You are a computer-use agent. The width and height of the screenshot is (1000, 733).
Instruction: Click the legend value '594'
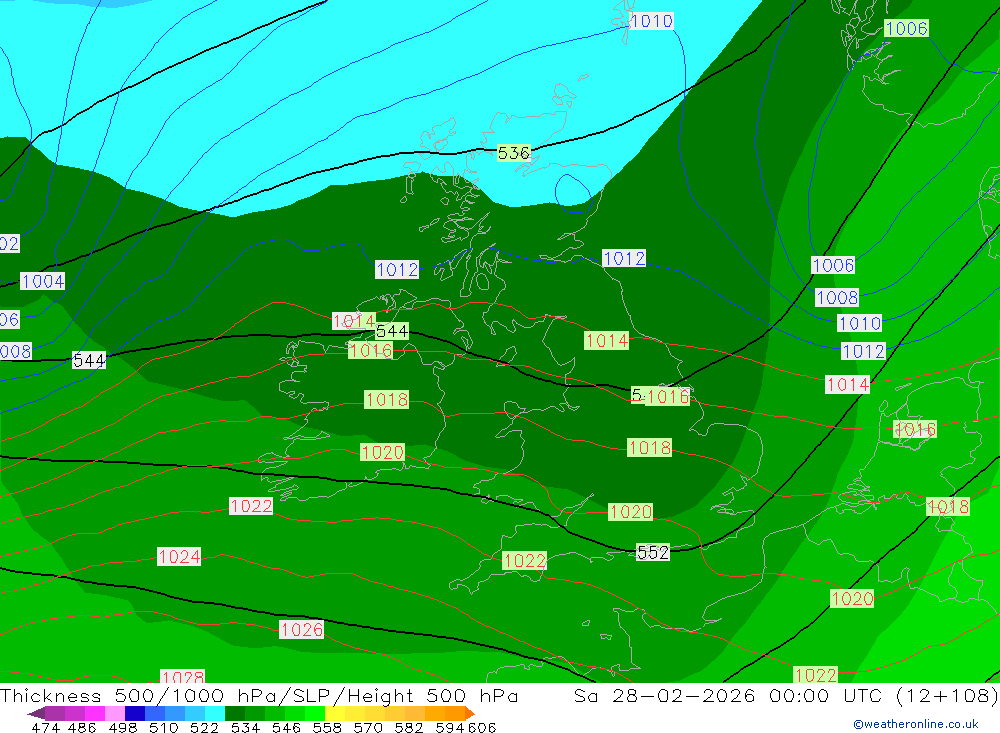(449, 728)
